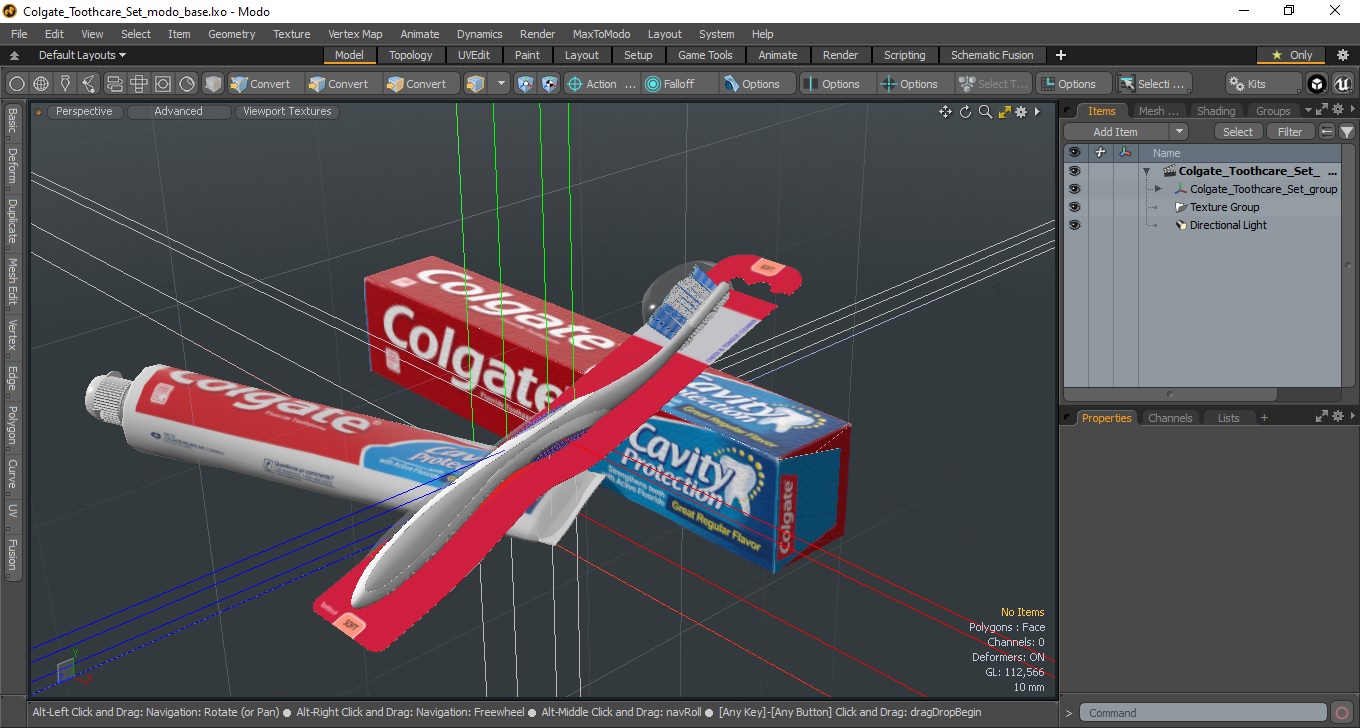This screenshot has width=1360, height=728.
Task: Open viewport settings gear icon
Action: 1021,112
